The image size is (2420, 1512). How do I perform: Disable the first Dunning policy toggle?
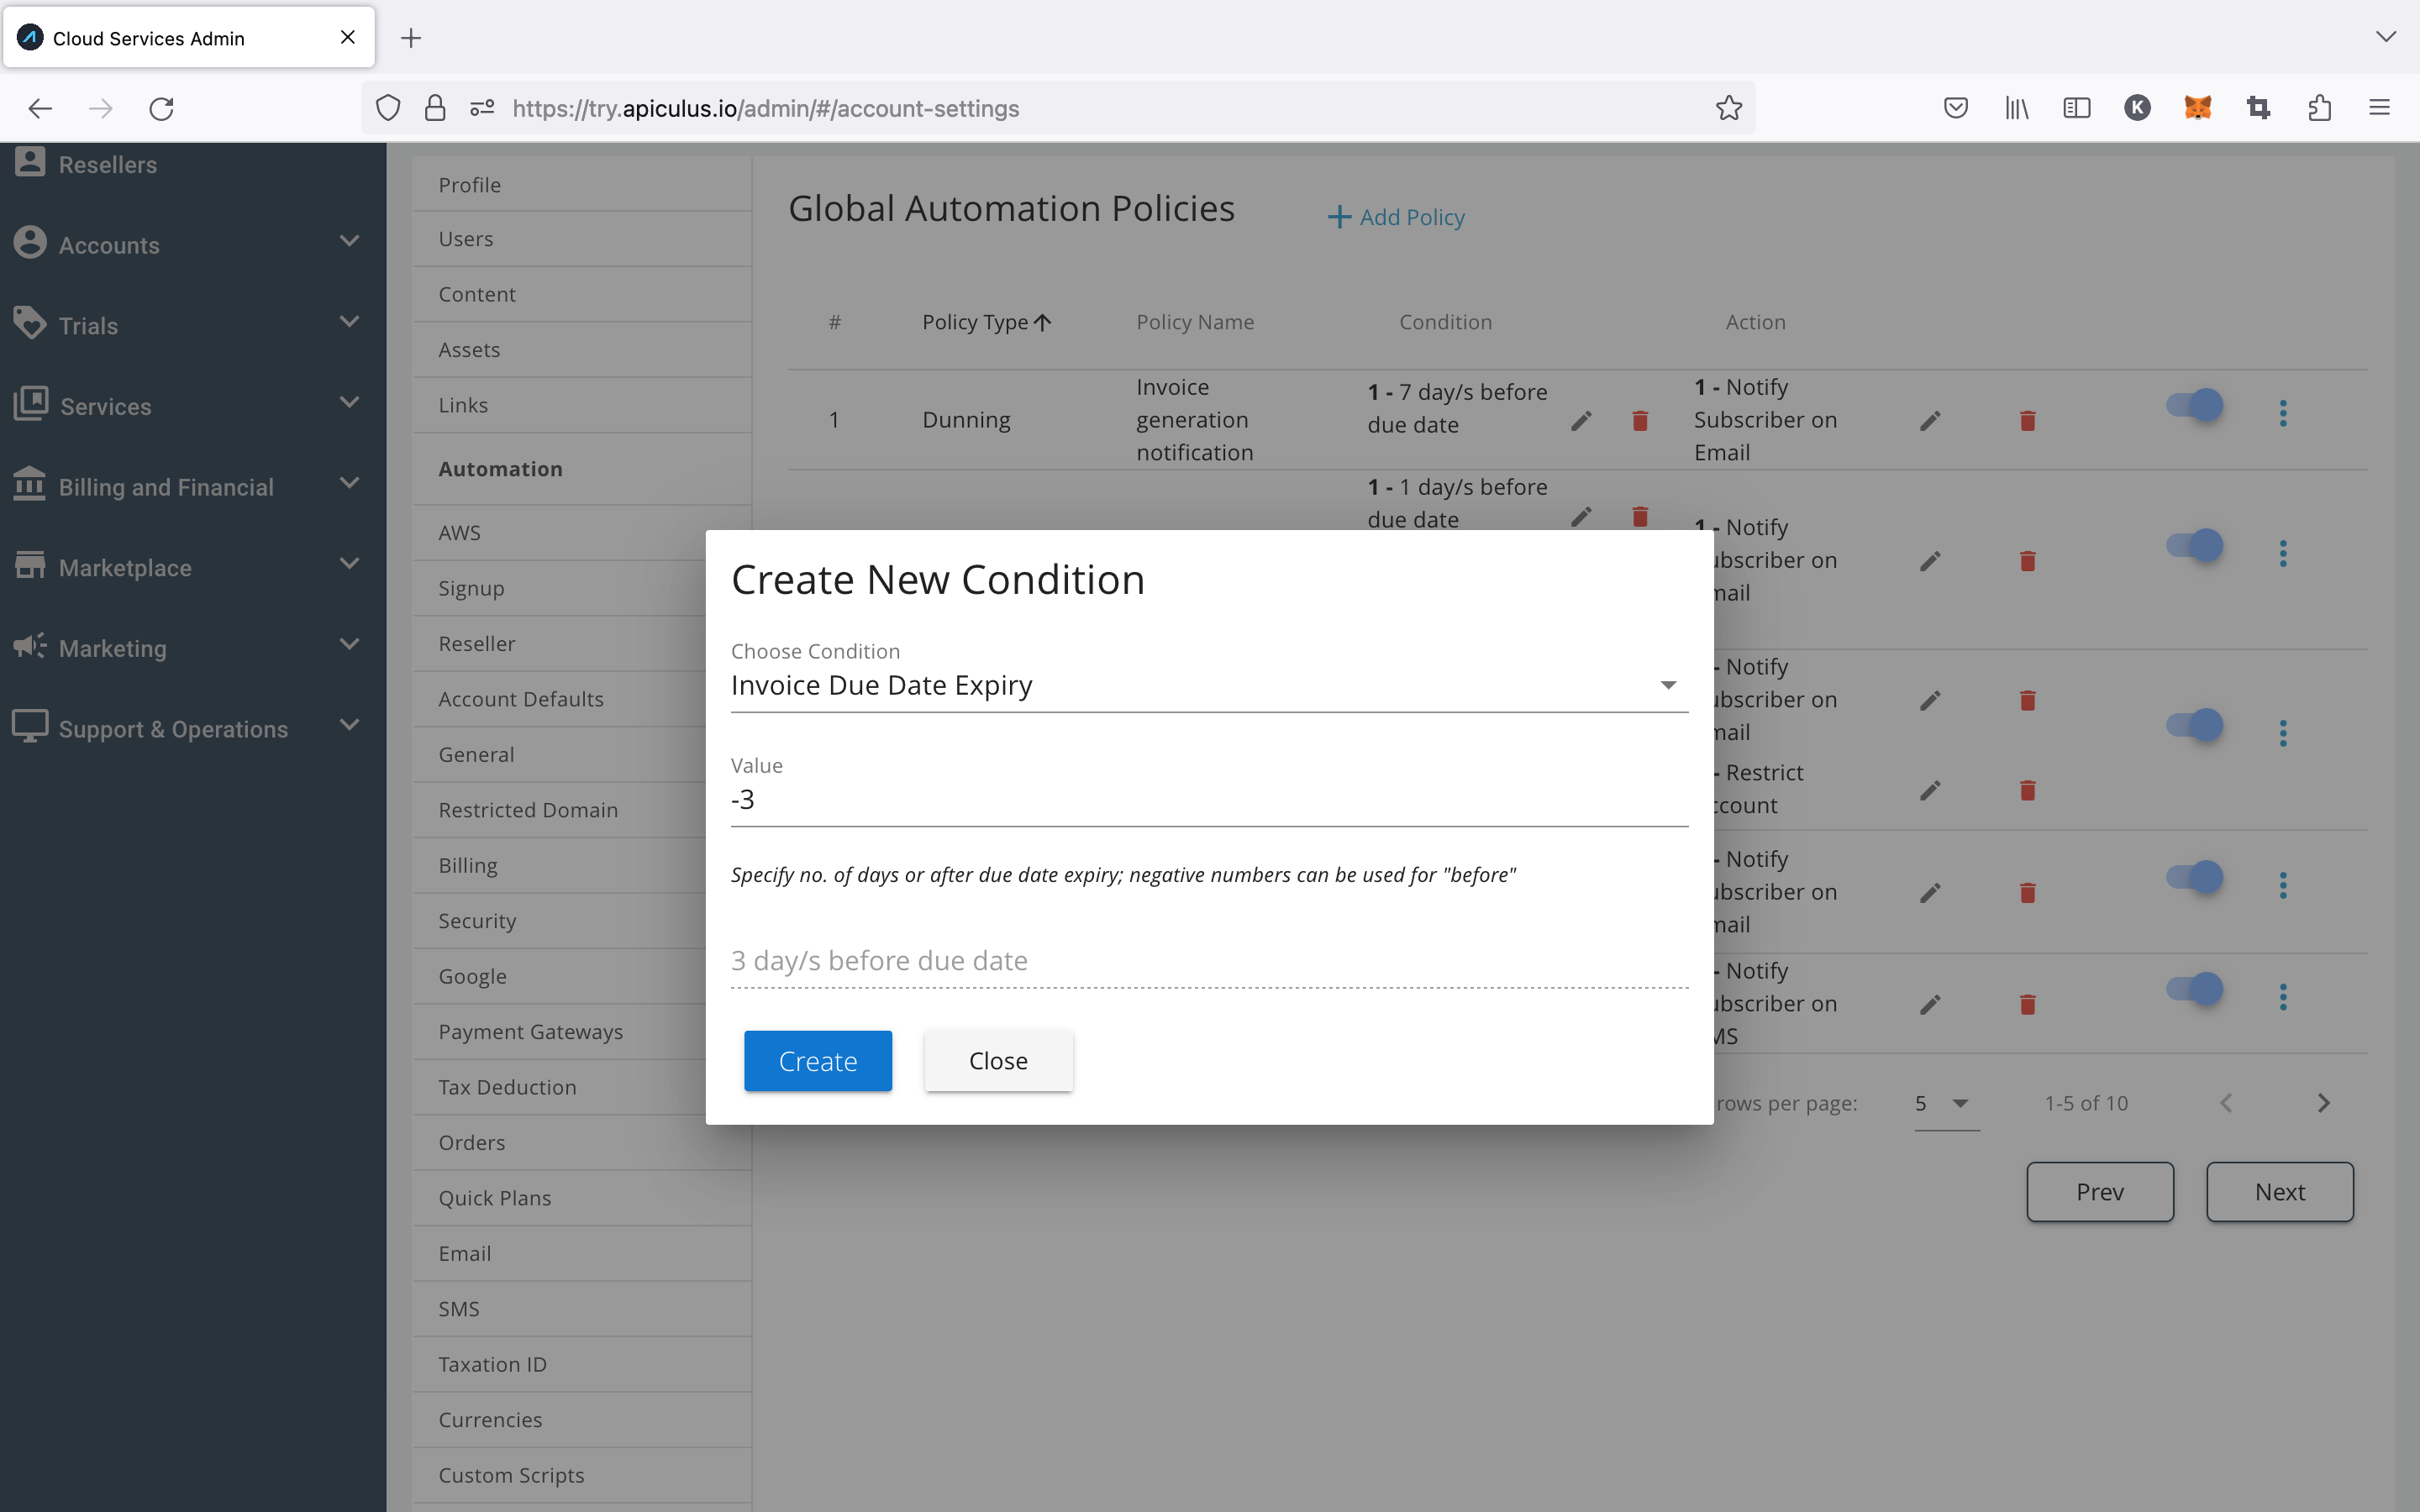click(x=2194, y=405)
